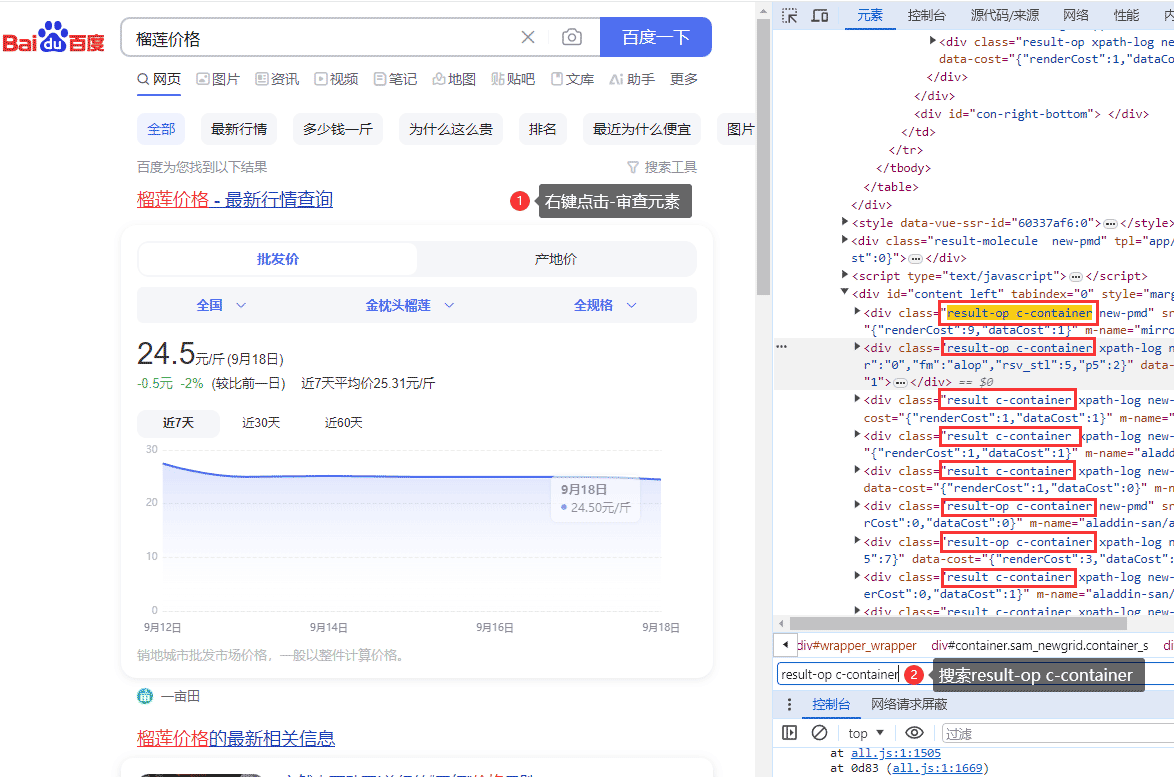Expand the style data-vue-ssr-id node
Image resolution: width=1174 pixels, height=777 pixels.
point(845,222)
